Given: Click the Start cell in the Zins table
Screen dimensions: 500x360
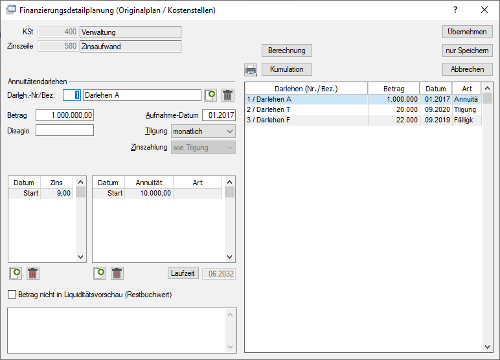Looking at the screenshot, I should click(25, 193).
